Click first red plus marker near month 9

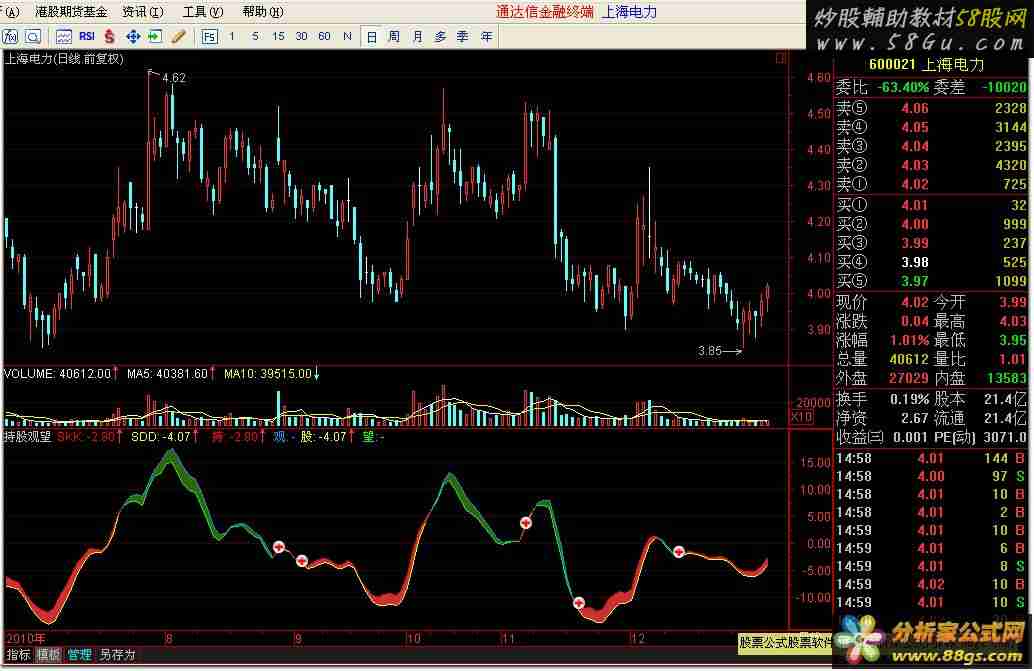tap(278, 547)
